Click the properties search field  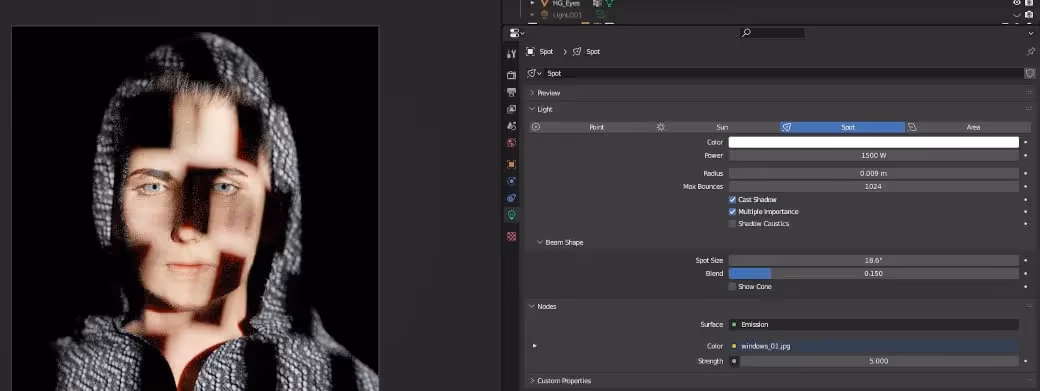772,33
